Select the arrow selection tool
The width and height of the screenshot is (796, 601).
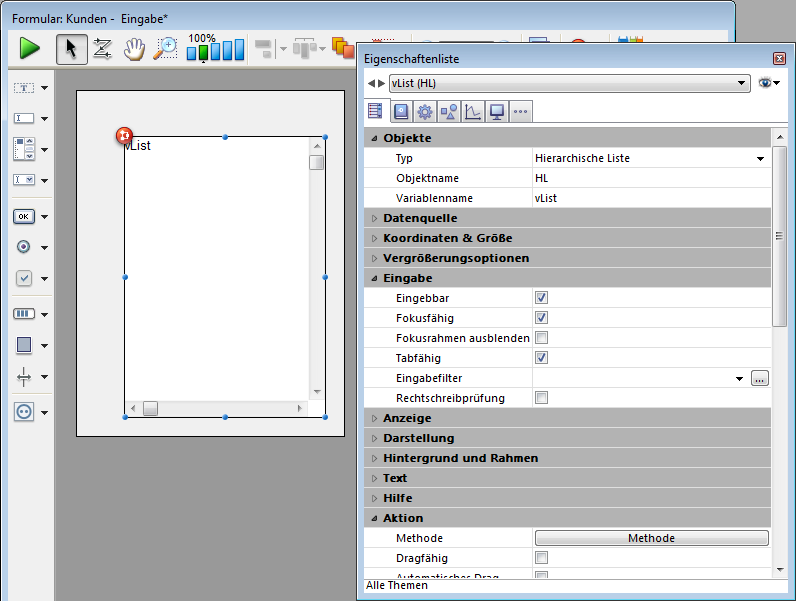[71, 48]
